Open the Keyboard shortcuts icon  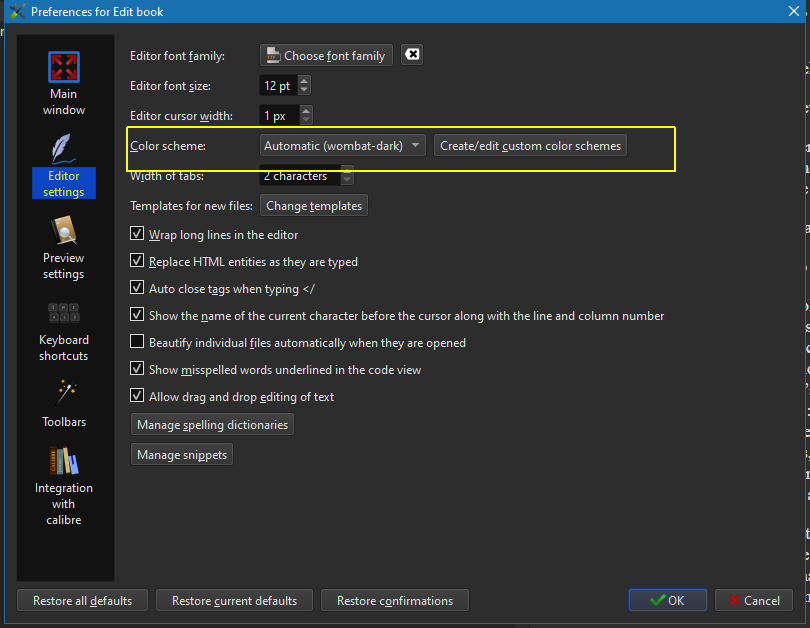pyautogui.click(x=63, y=313)
